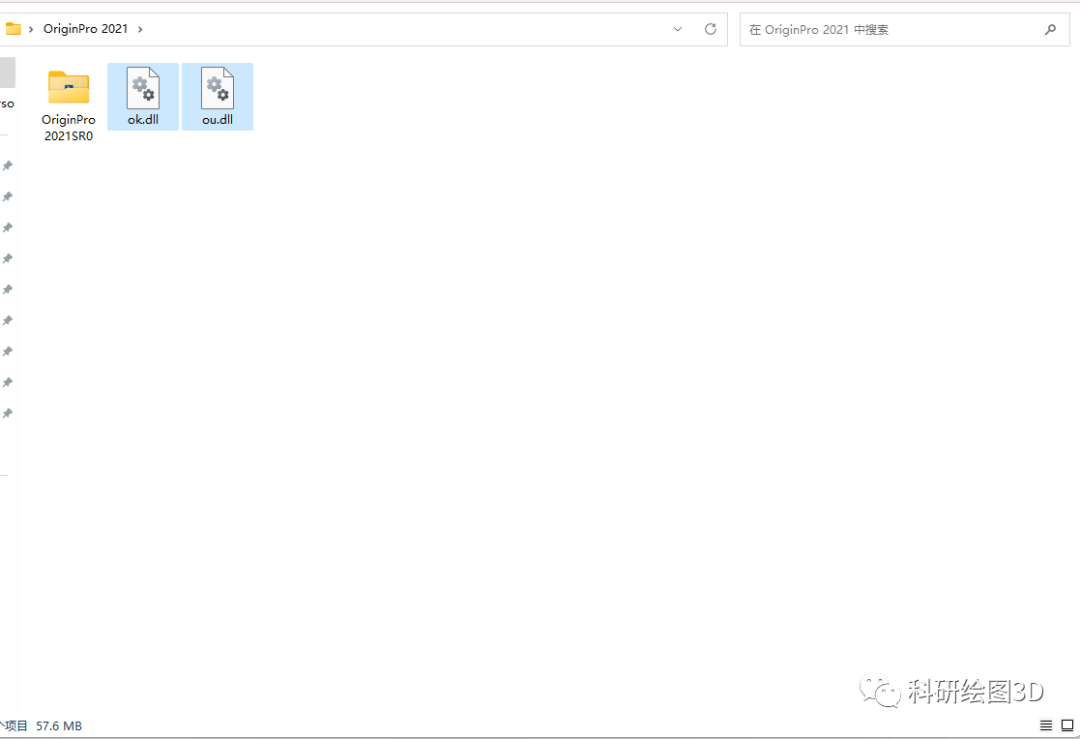
Task: Switch to details view layout
Action: pyautogui.click(x=1046, y=725)
